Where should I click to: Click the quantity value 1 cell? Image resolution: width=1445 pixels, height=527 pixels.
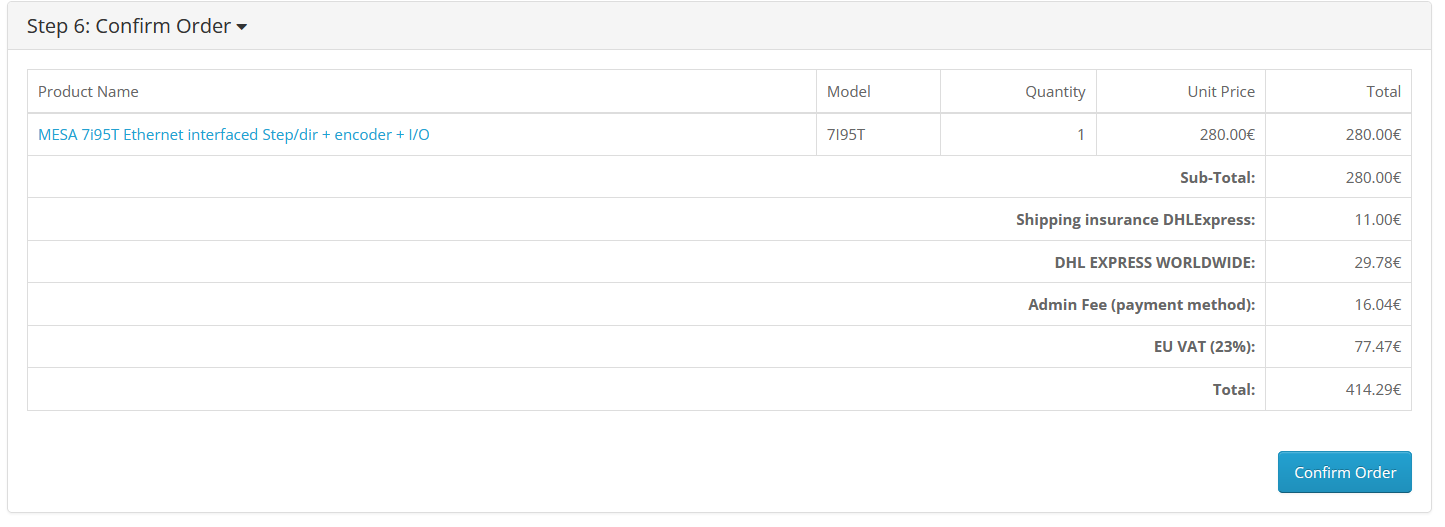click(x=1080, y=134)
